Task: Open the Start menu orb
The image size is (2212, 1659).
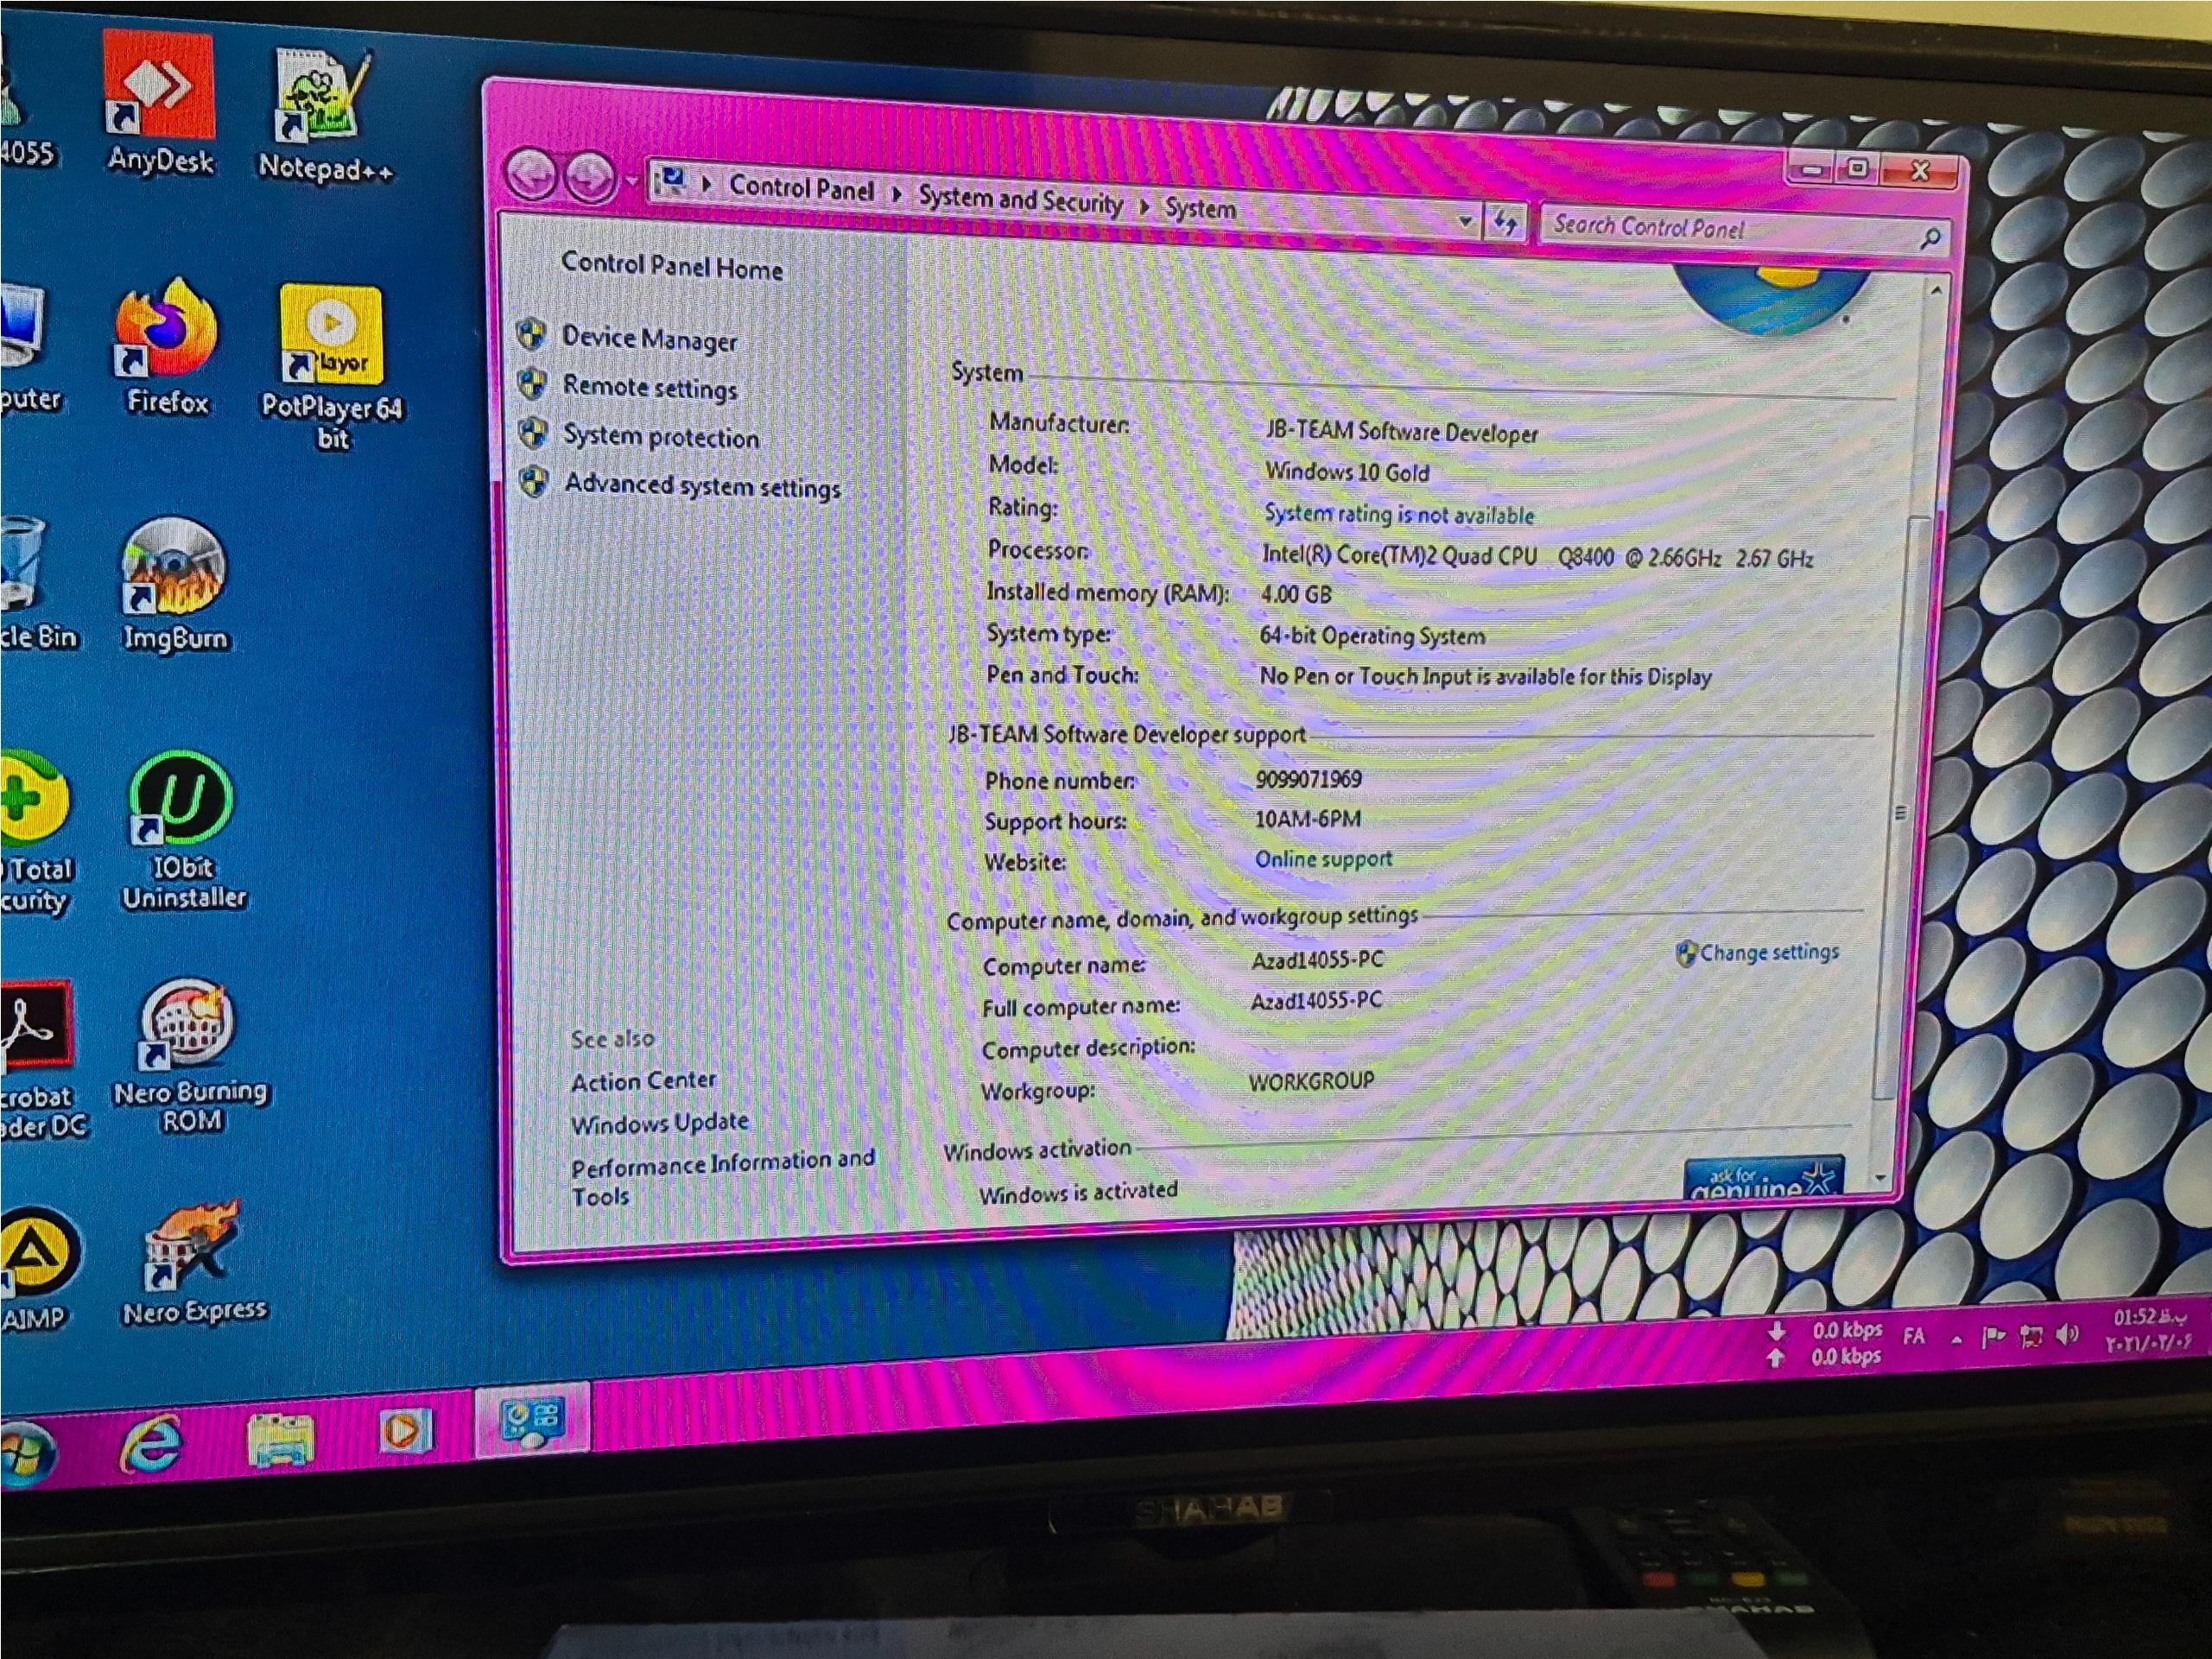Action: (27, 1453)
